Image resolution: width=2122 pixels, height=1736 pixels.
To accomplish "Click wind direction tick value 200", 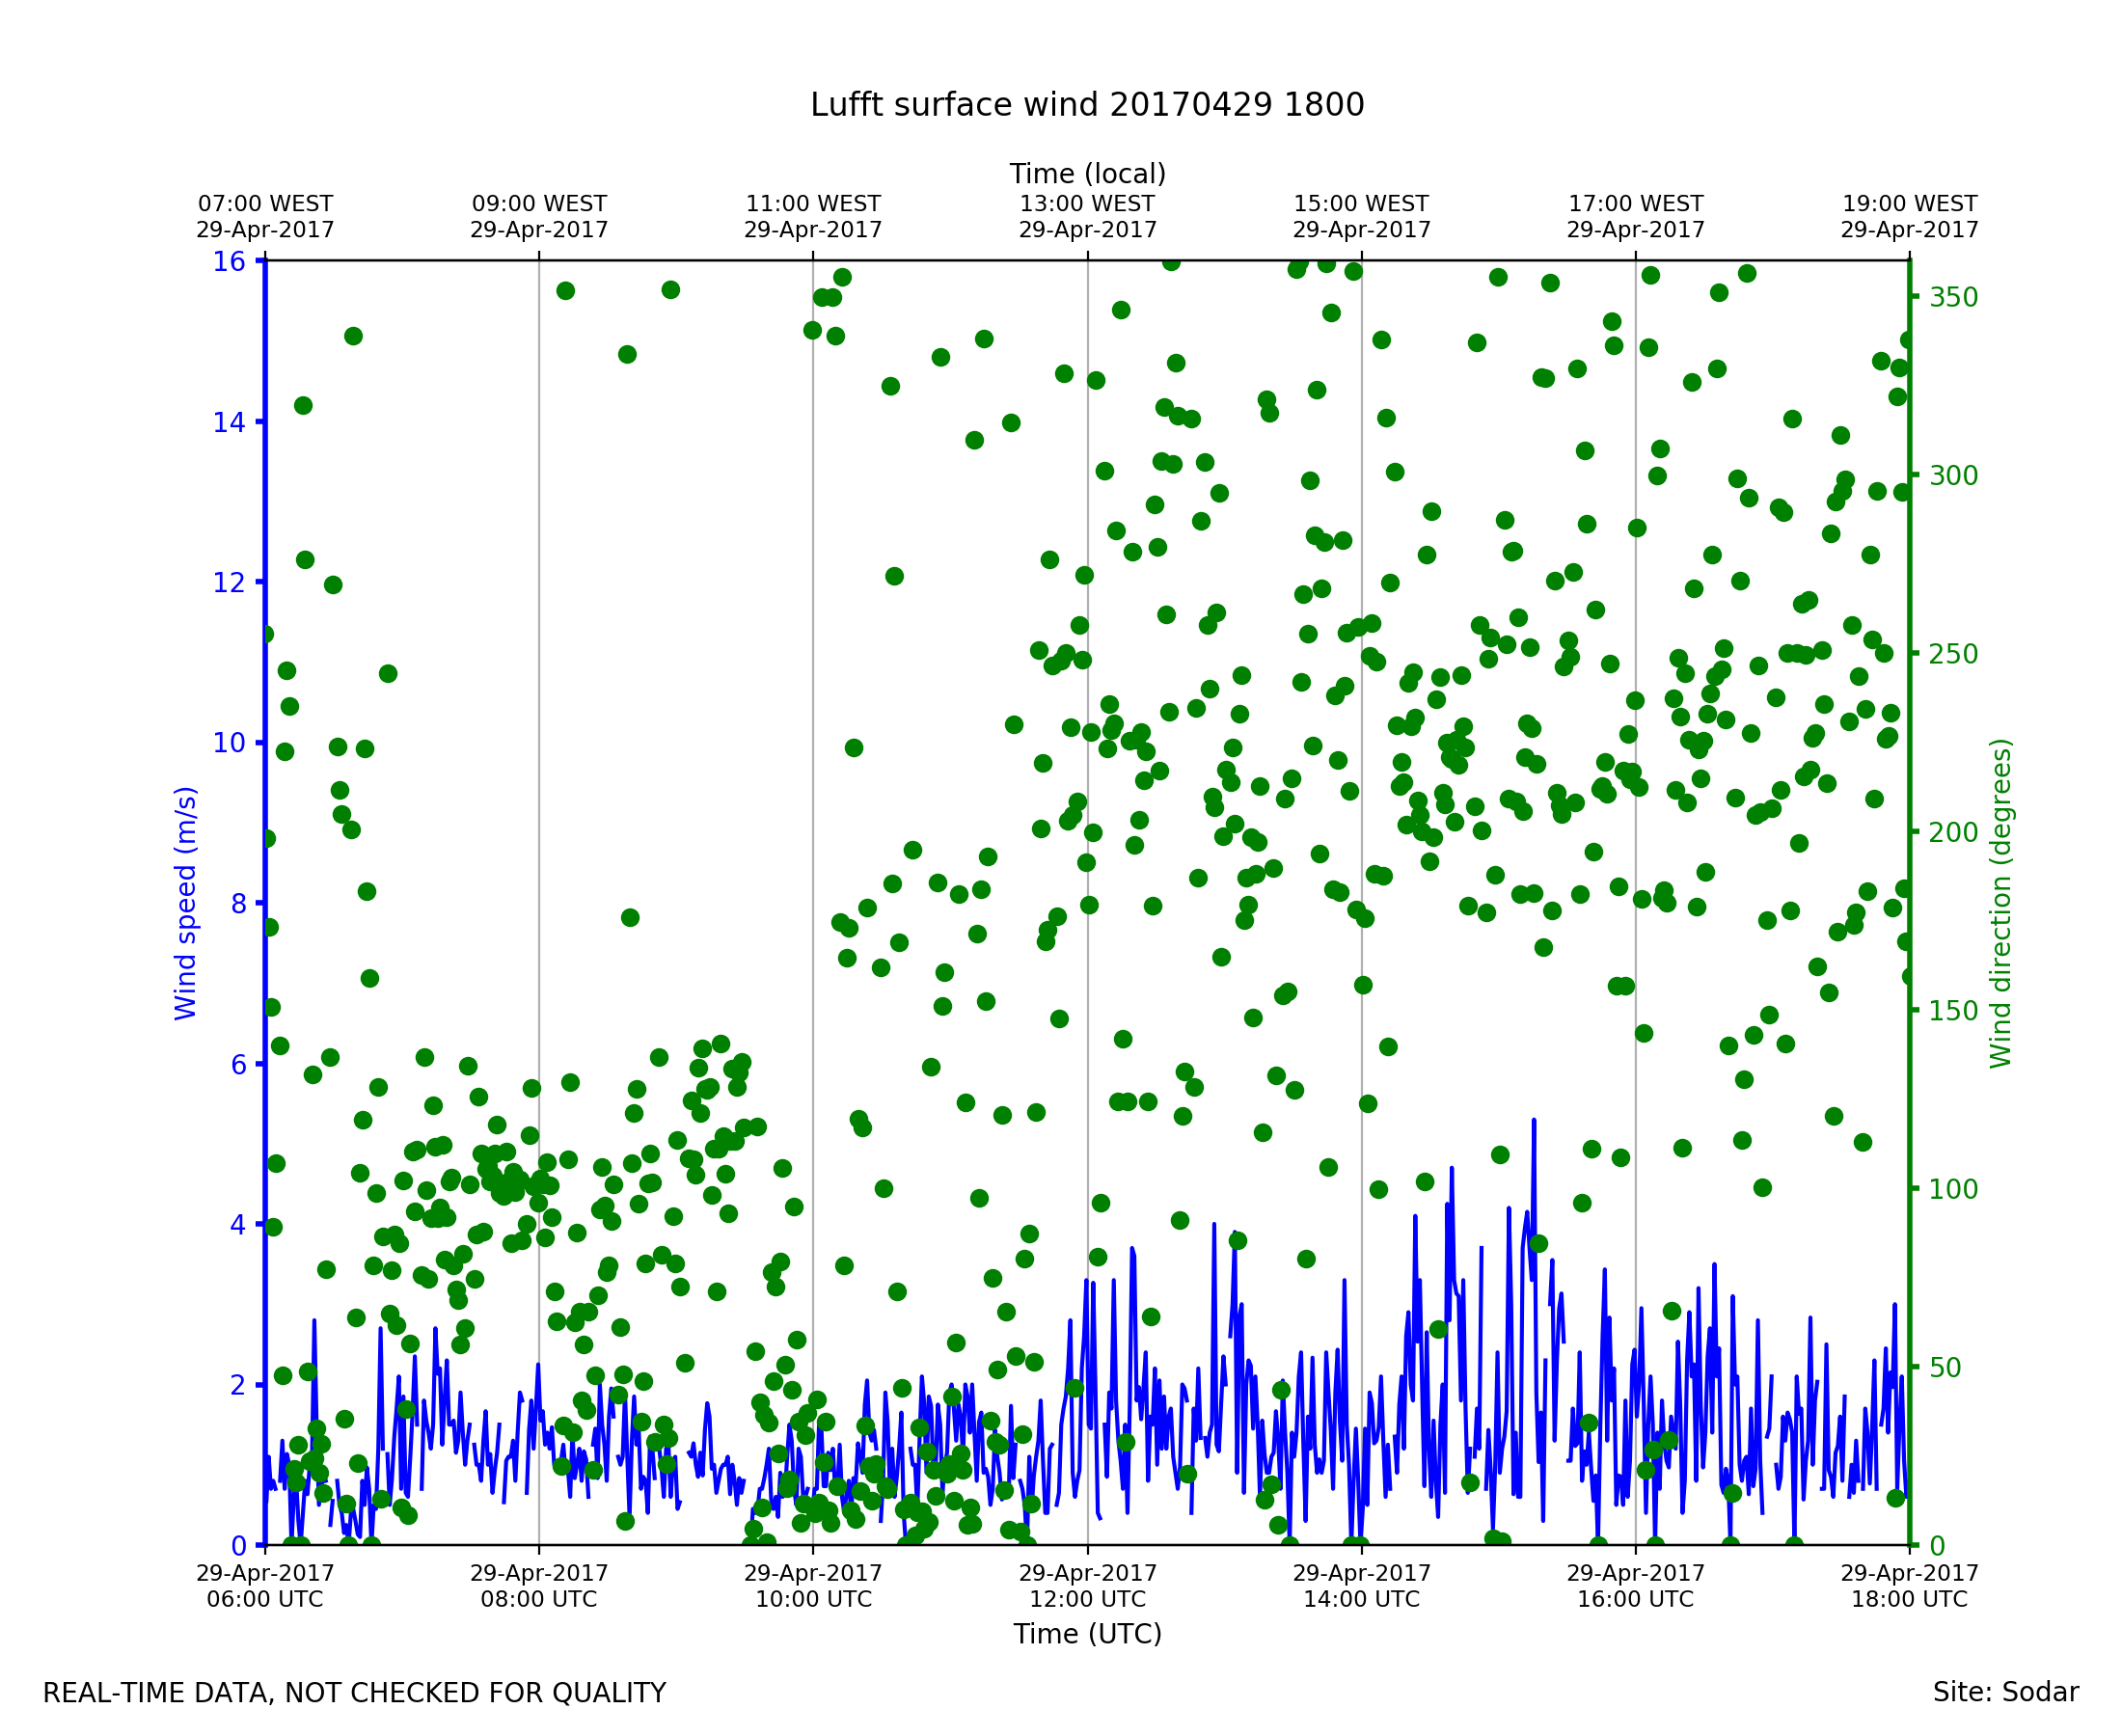I will tap(1953, 833).
